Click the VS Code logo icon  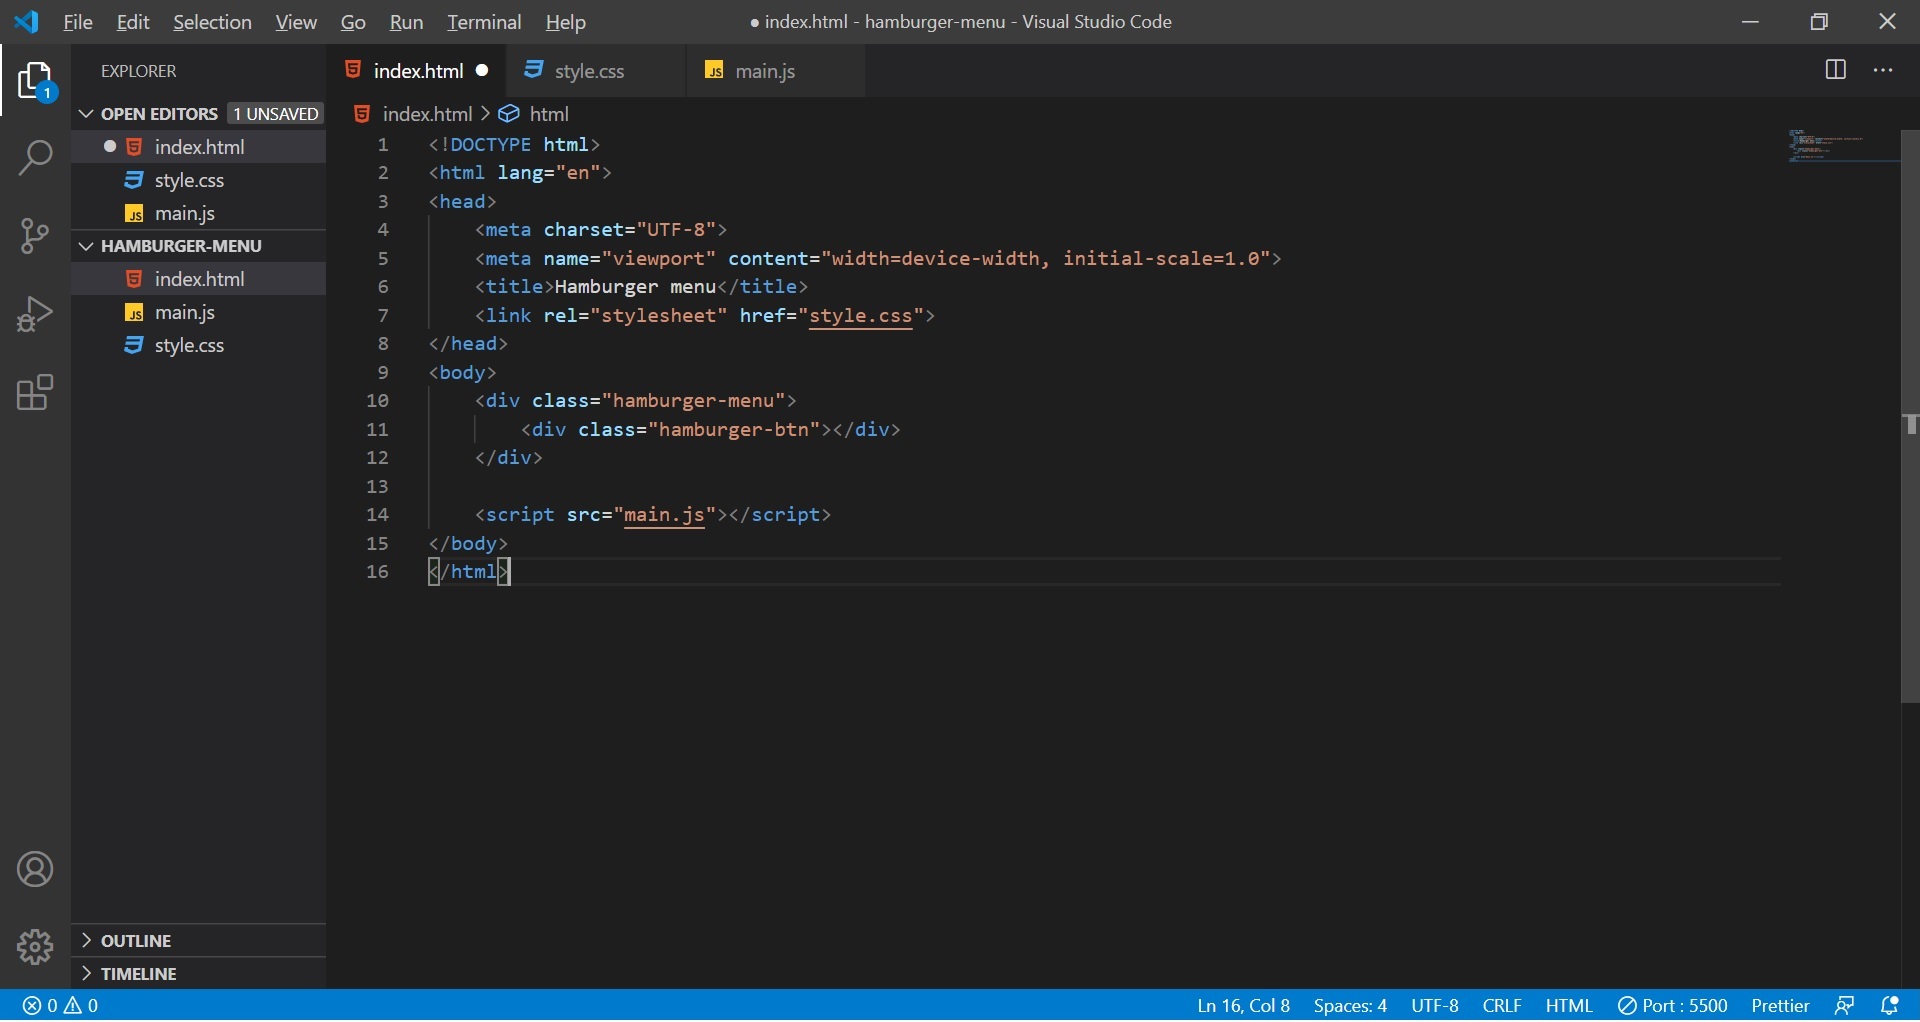pos(27,21)
